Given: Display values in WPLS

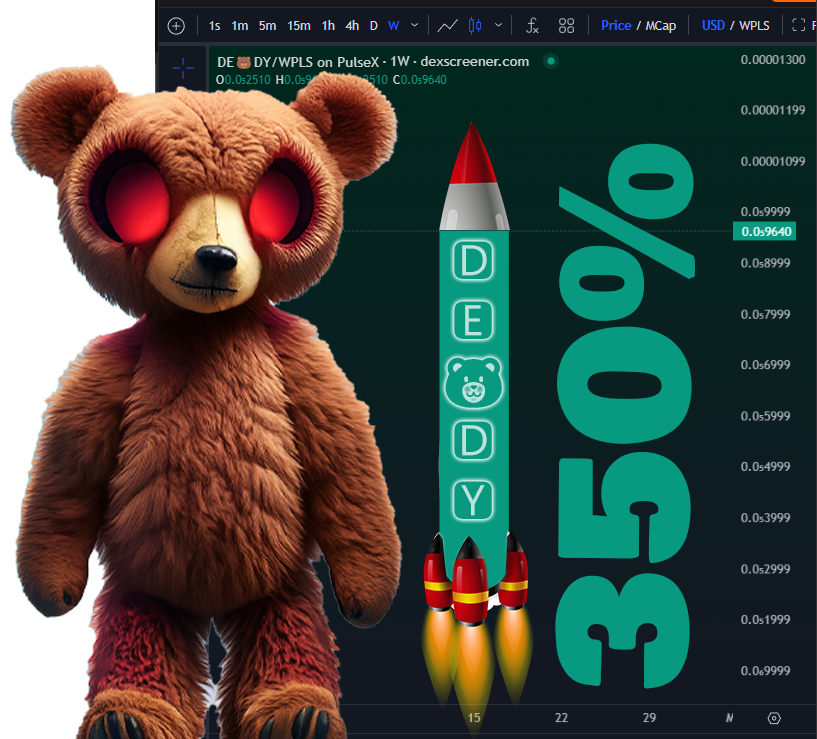Looking at the screenshot, I should pyautogui.click(x=754, y=26).
